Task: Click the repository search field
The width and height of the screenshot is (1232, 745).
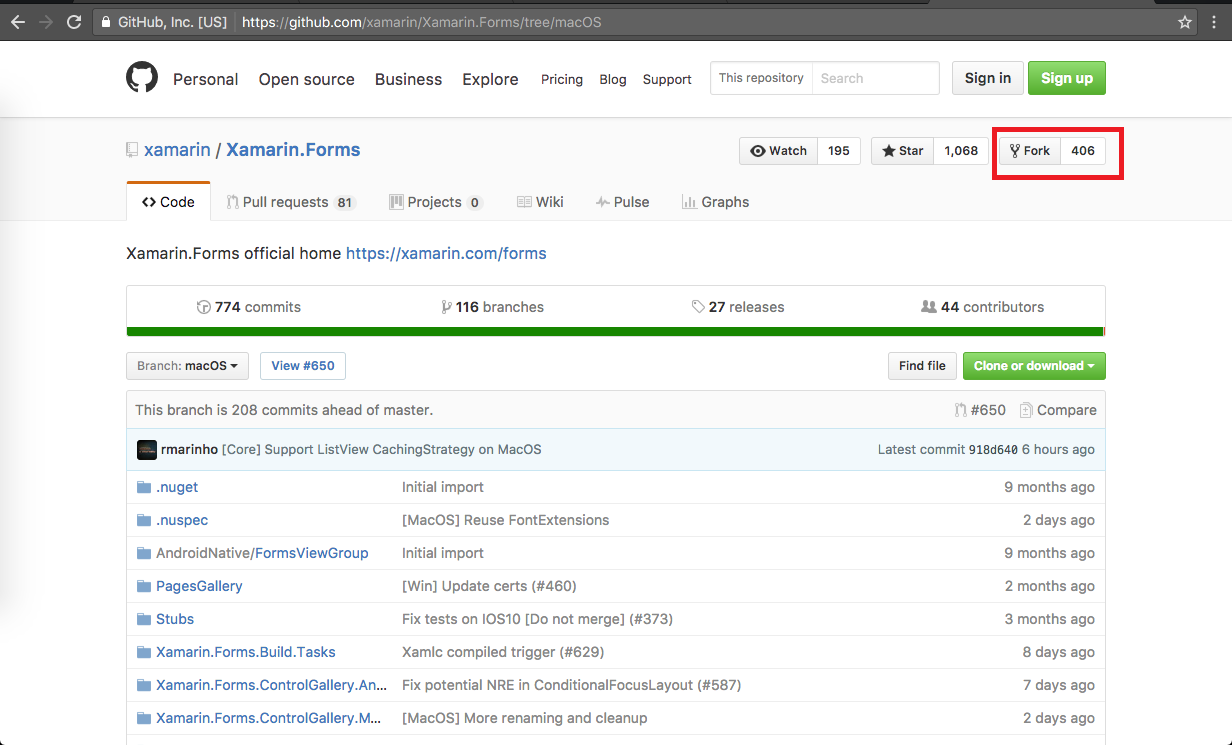Action: 875,78
